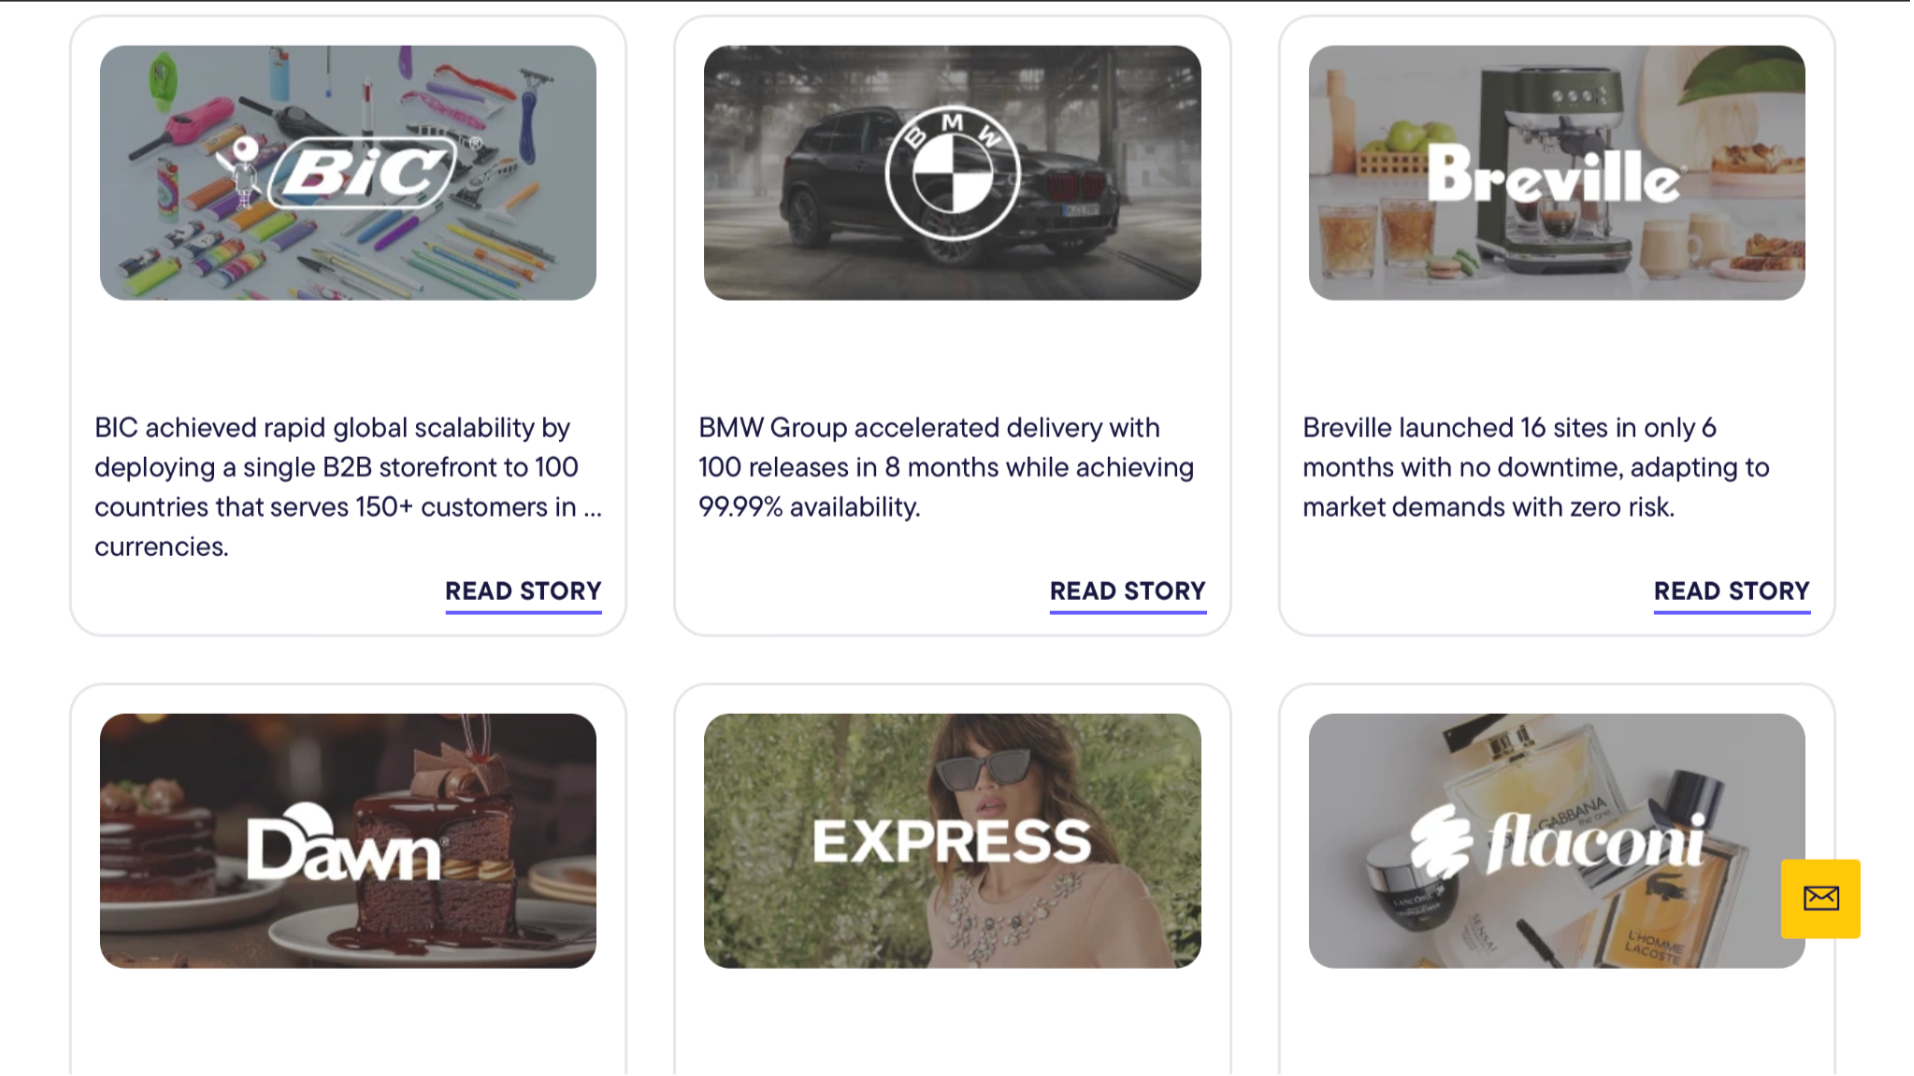
Task: Open the EXPRESS fashion thumbnail
Action: (954, 842)
